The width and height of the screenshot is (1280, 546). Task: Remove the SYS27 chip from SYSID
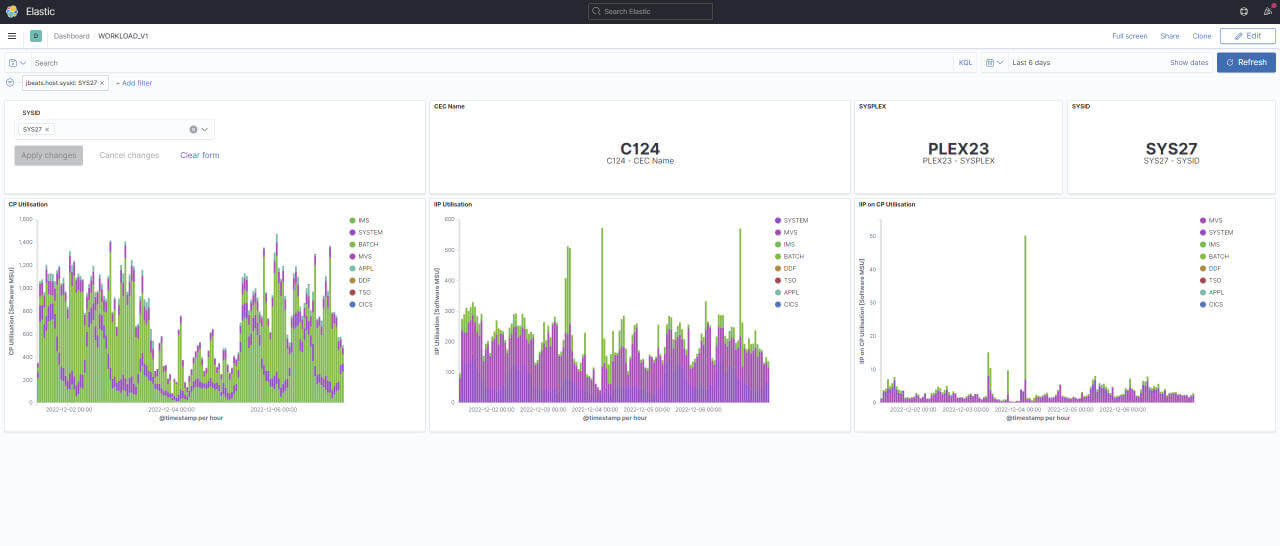click(x=47, y=129)
